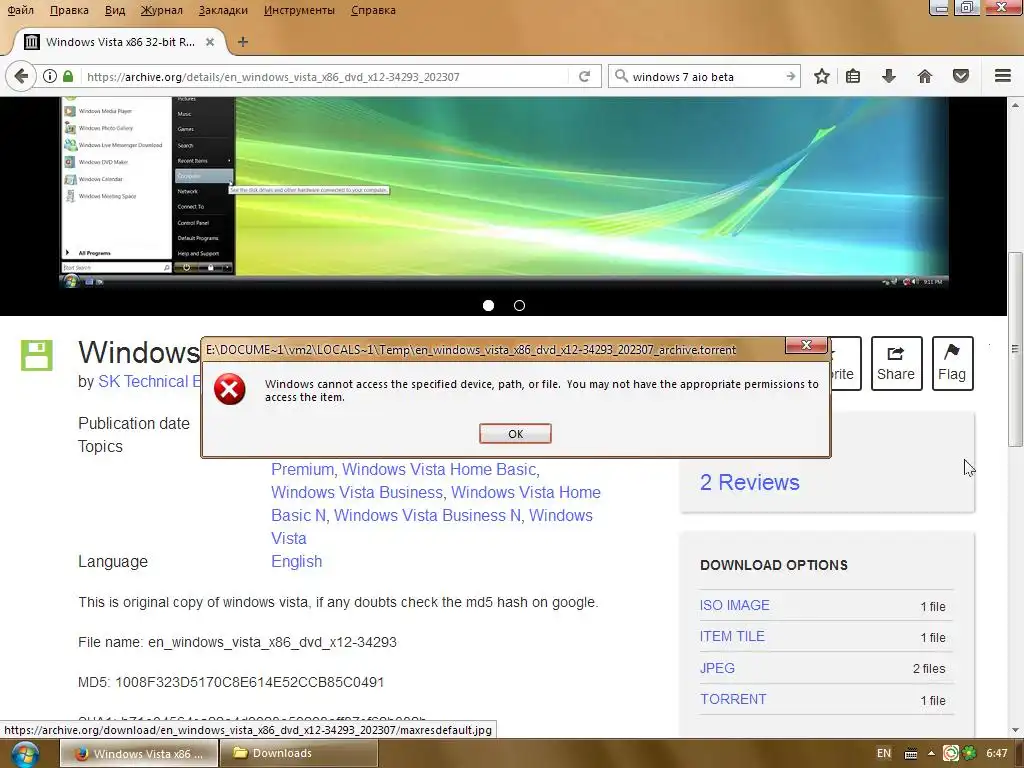This screenshot has width=1024, height=768.
Task: Open the Windows Vista Business topic link
Action: [x=357, y=492]
